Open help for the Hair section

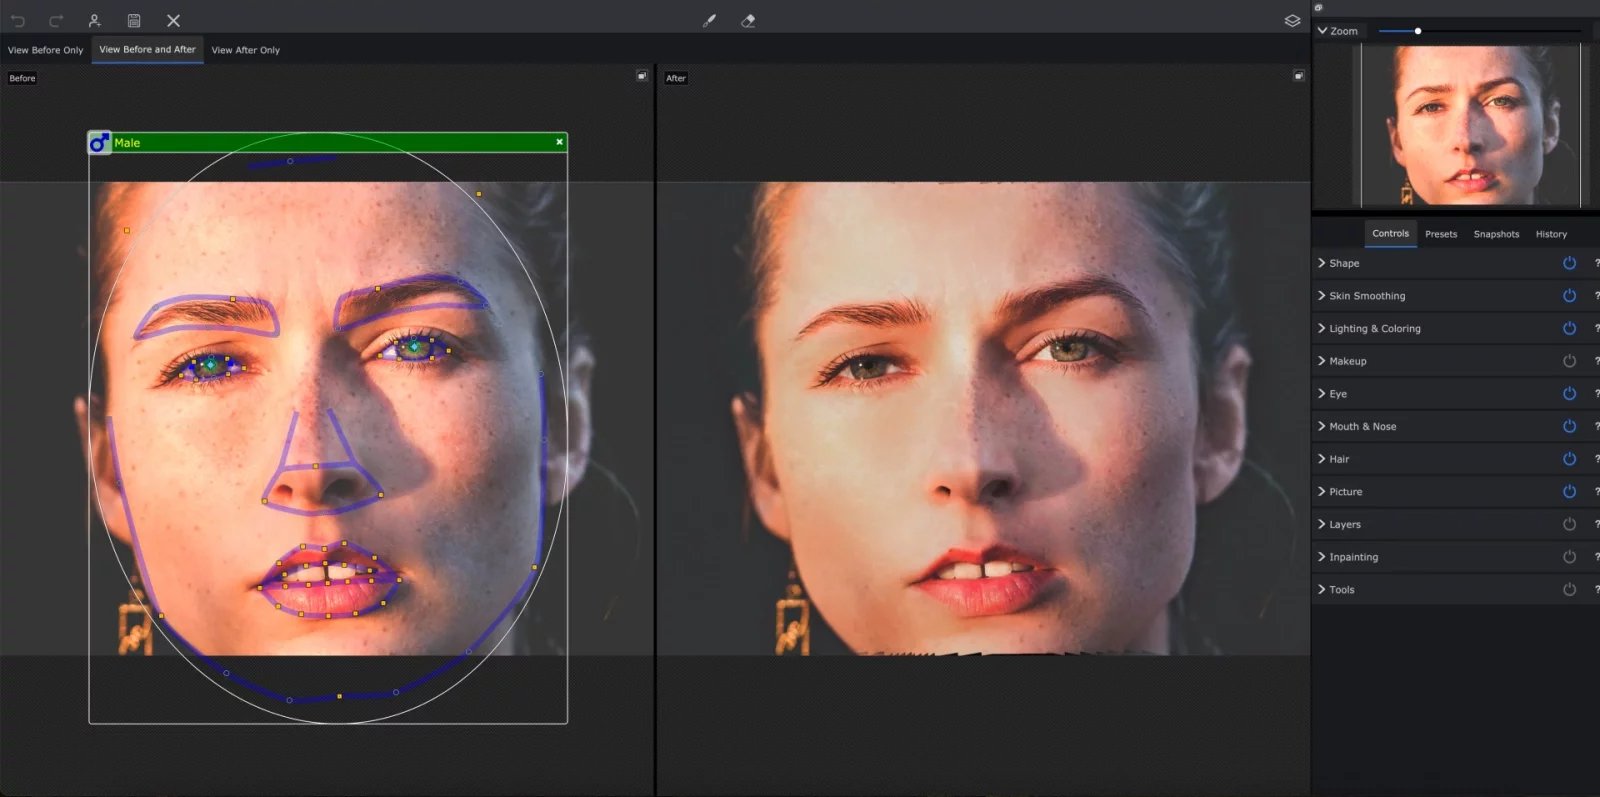[x=1596, y=459]
